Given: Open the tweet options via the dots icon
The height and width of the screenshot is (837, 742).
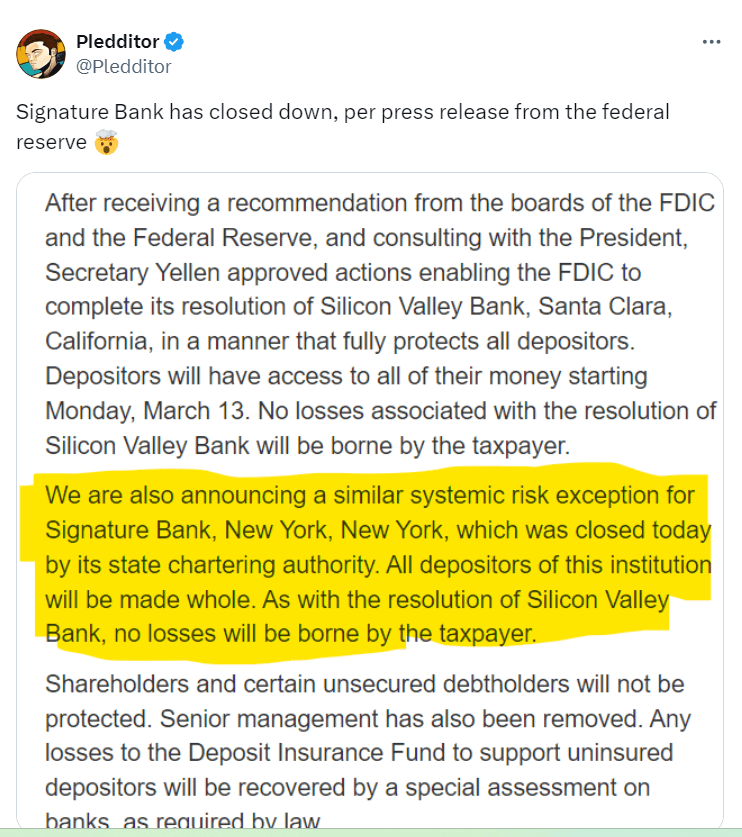Looking at the screenshot, I should [711, 41].
